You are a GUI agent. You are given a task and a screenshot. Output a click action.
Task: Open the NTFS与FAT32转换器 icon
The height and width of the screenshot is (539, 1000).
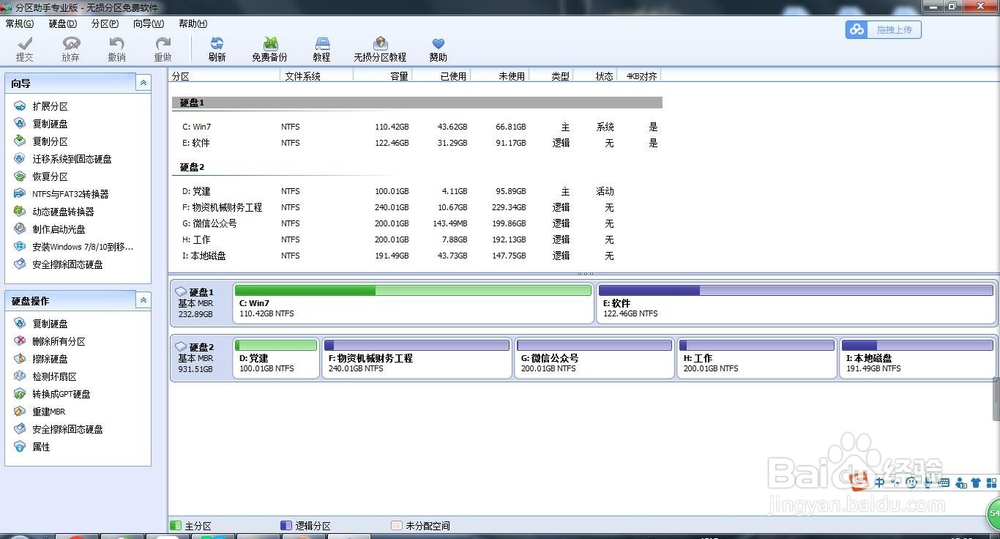coord(20,194)
